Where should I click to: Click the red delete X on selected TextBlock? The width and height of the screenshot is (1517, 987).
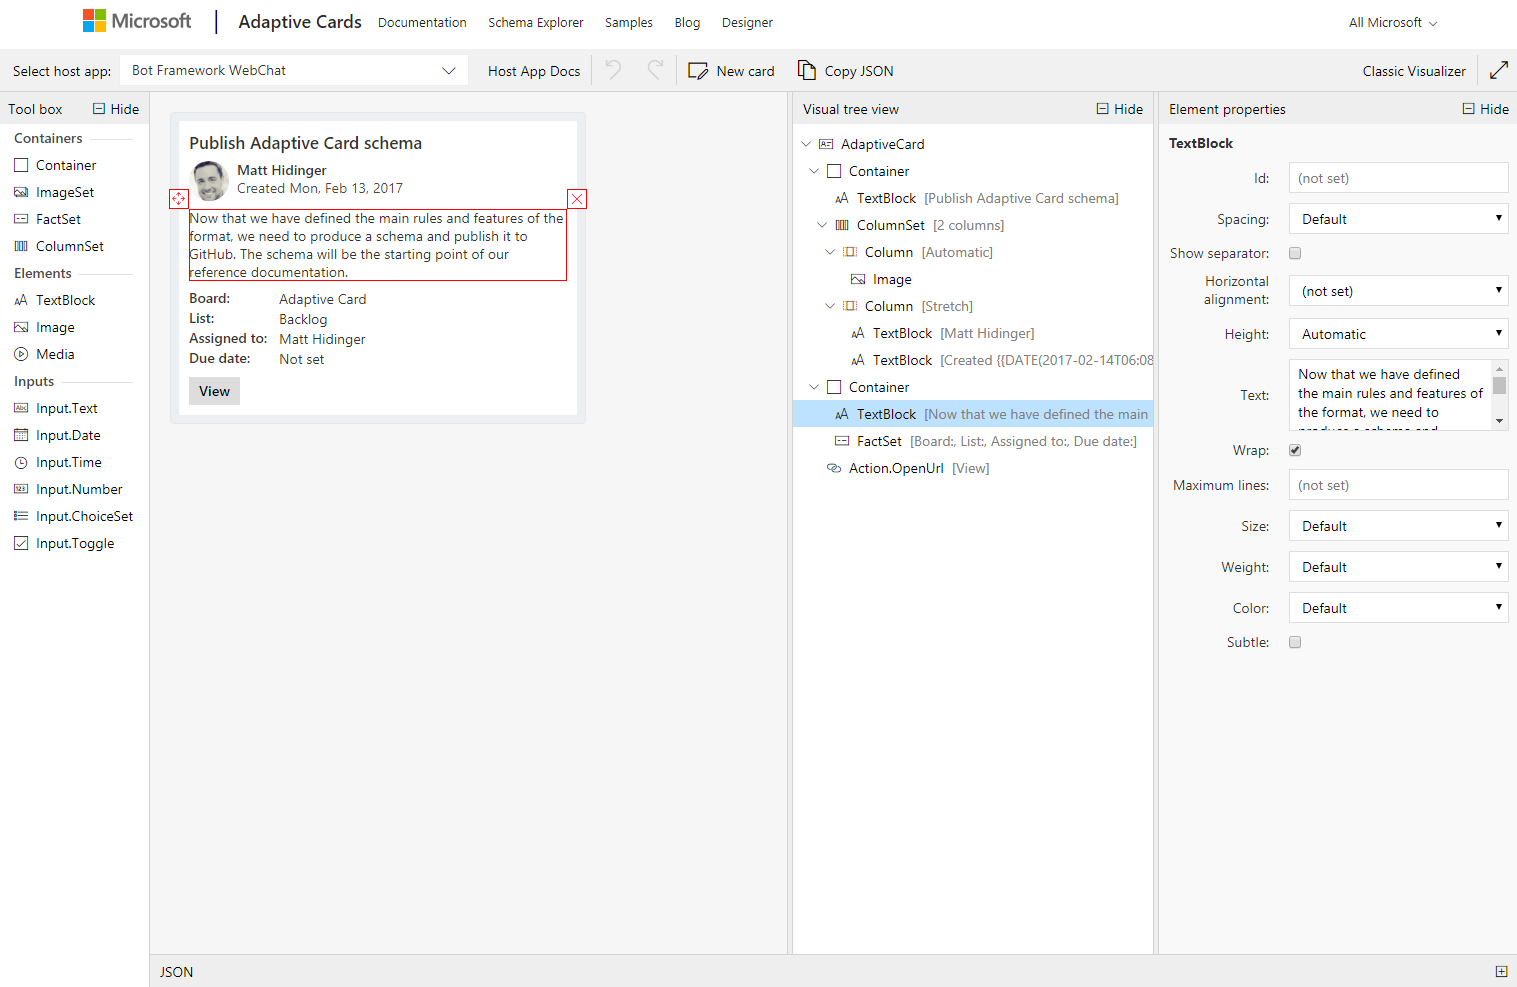point(577,199)
